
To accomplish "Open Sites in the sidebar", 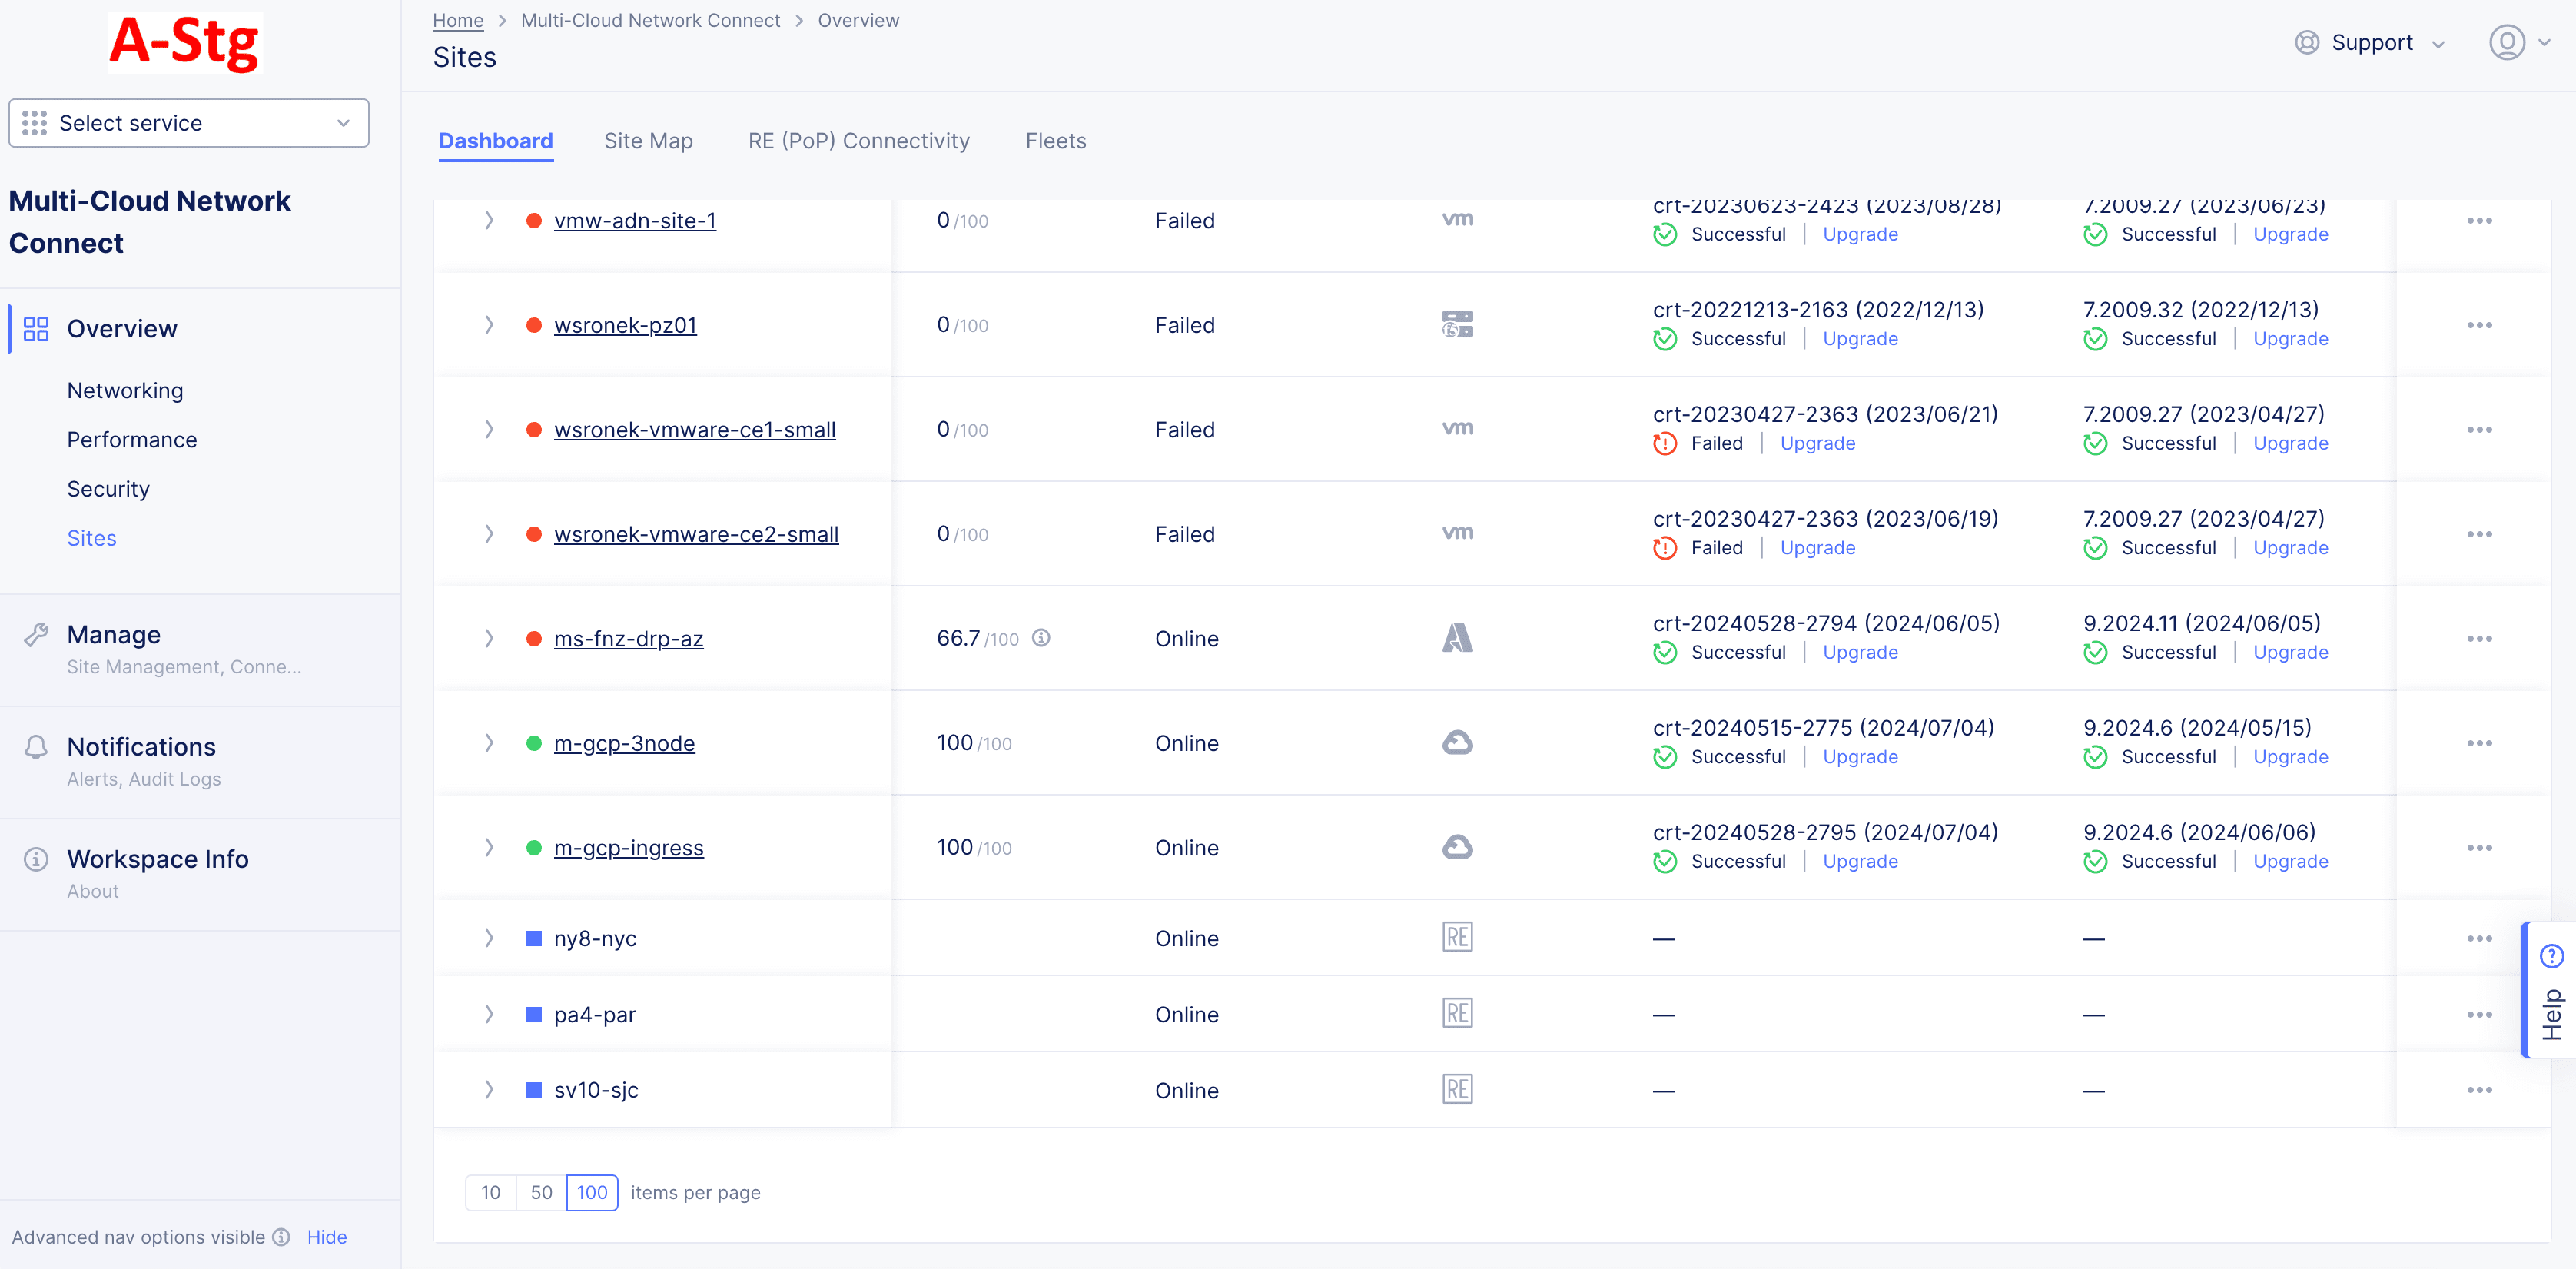I will (92, 538).
